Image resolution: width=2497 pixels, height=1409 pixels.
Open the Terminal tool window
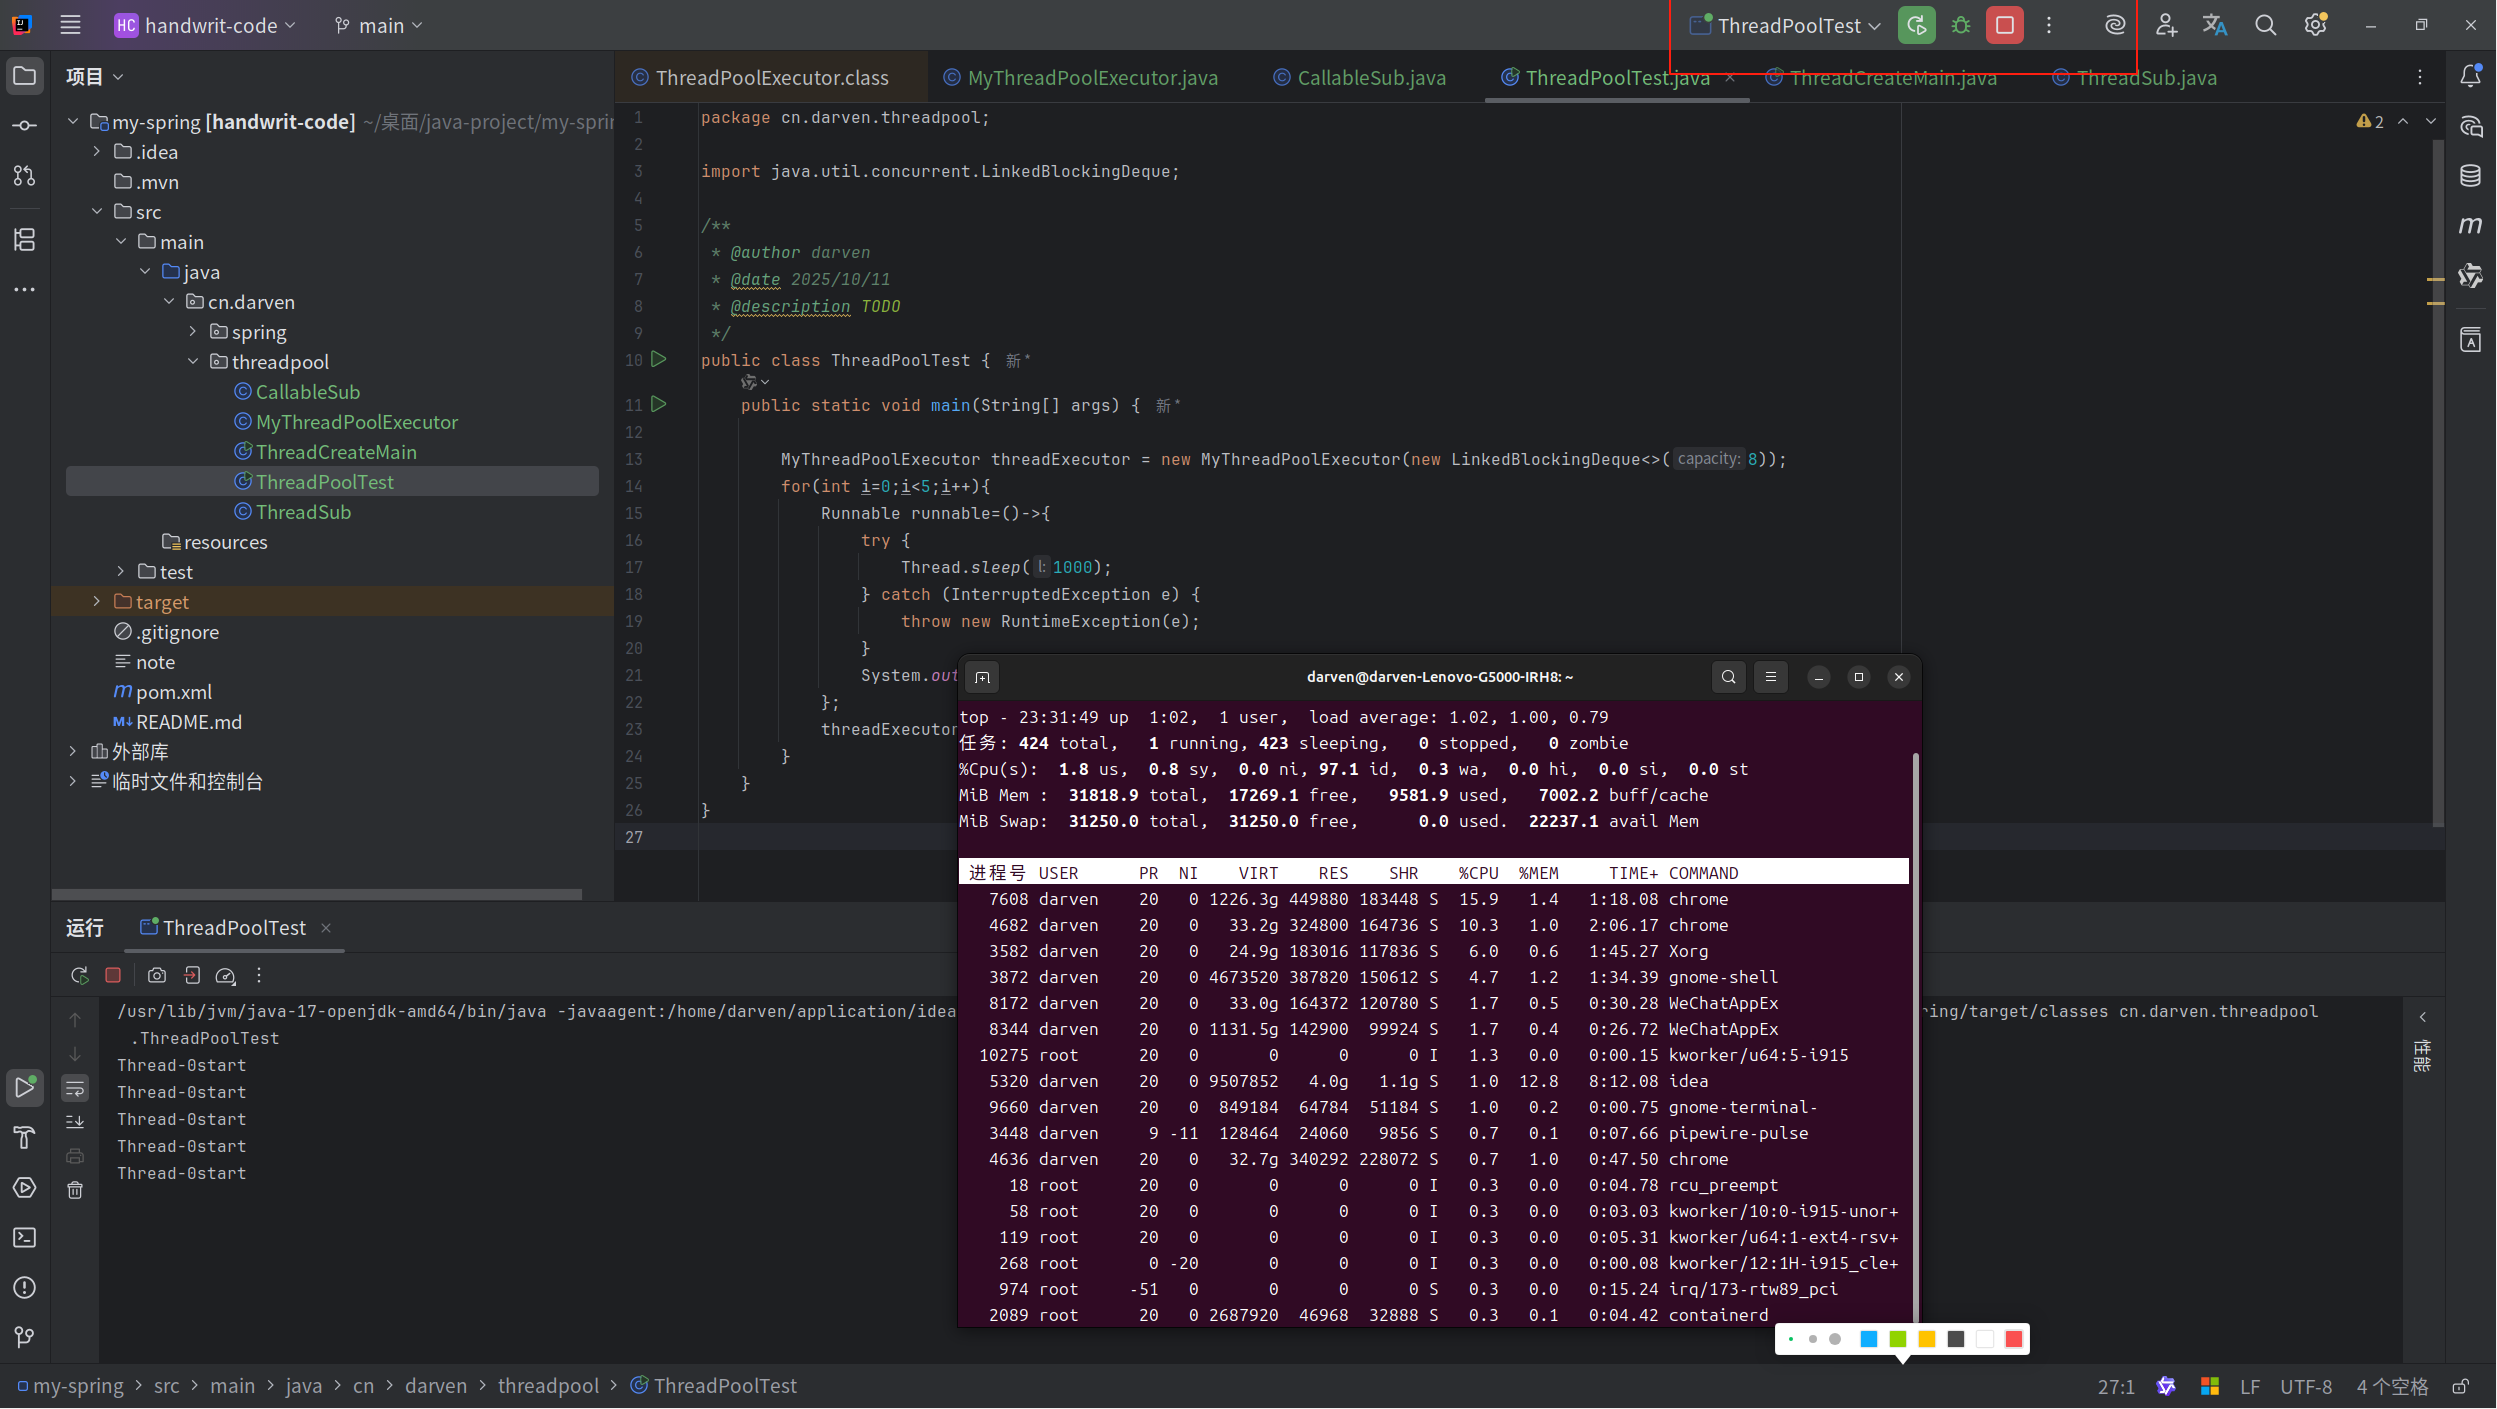[24, 1237]
